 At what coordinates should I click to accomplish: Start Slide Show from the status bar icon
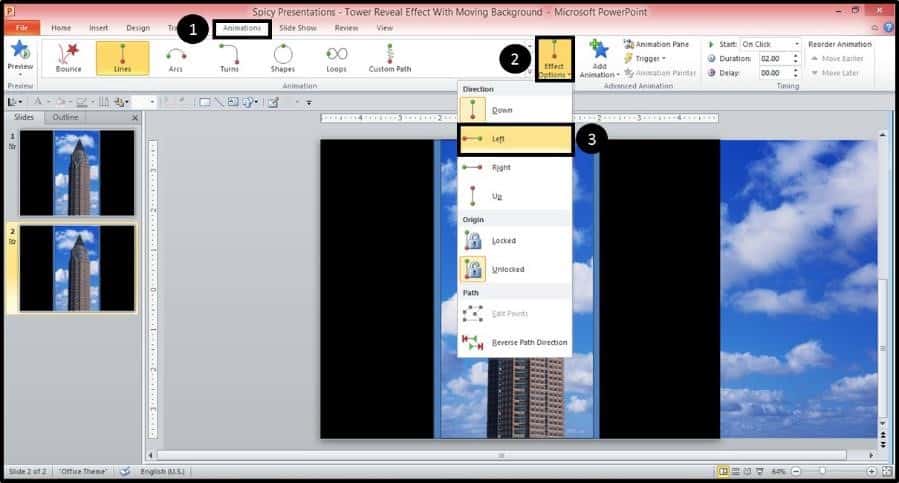(760, 472)
